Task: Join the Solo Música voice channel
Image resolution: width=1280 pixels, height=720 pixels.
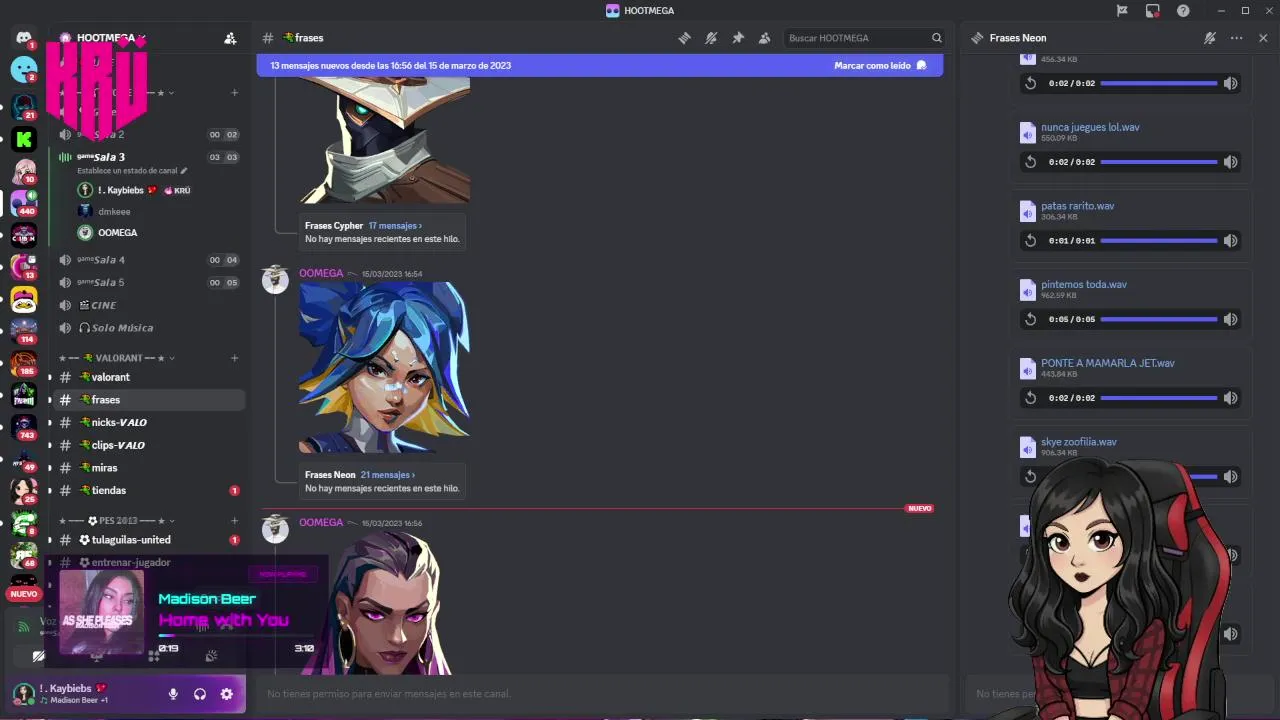Action: point(149,328)
